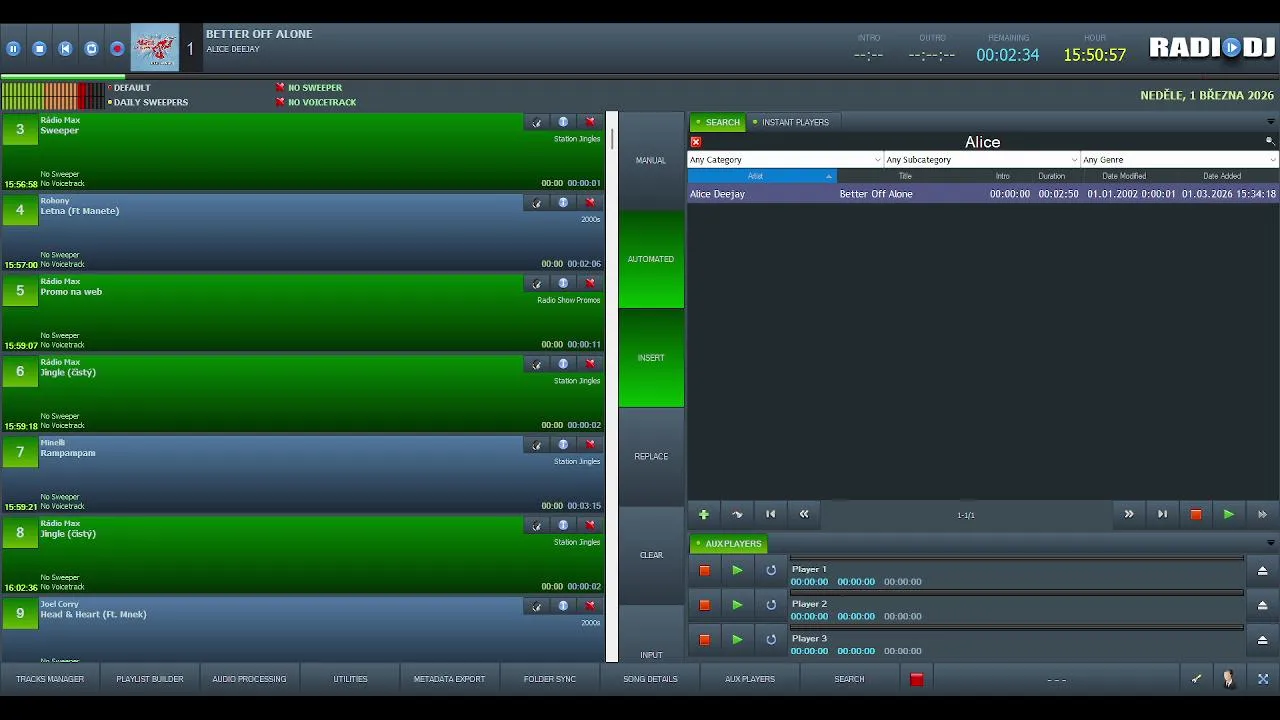
Task: Select the Aux Players tab header
Action: click(729, 544)
